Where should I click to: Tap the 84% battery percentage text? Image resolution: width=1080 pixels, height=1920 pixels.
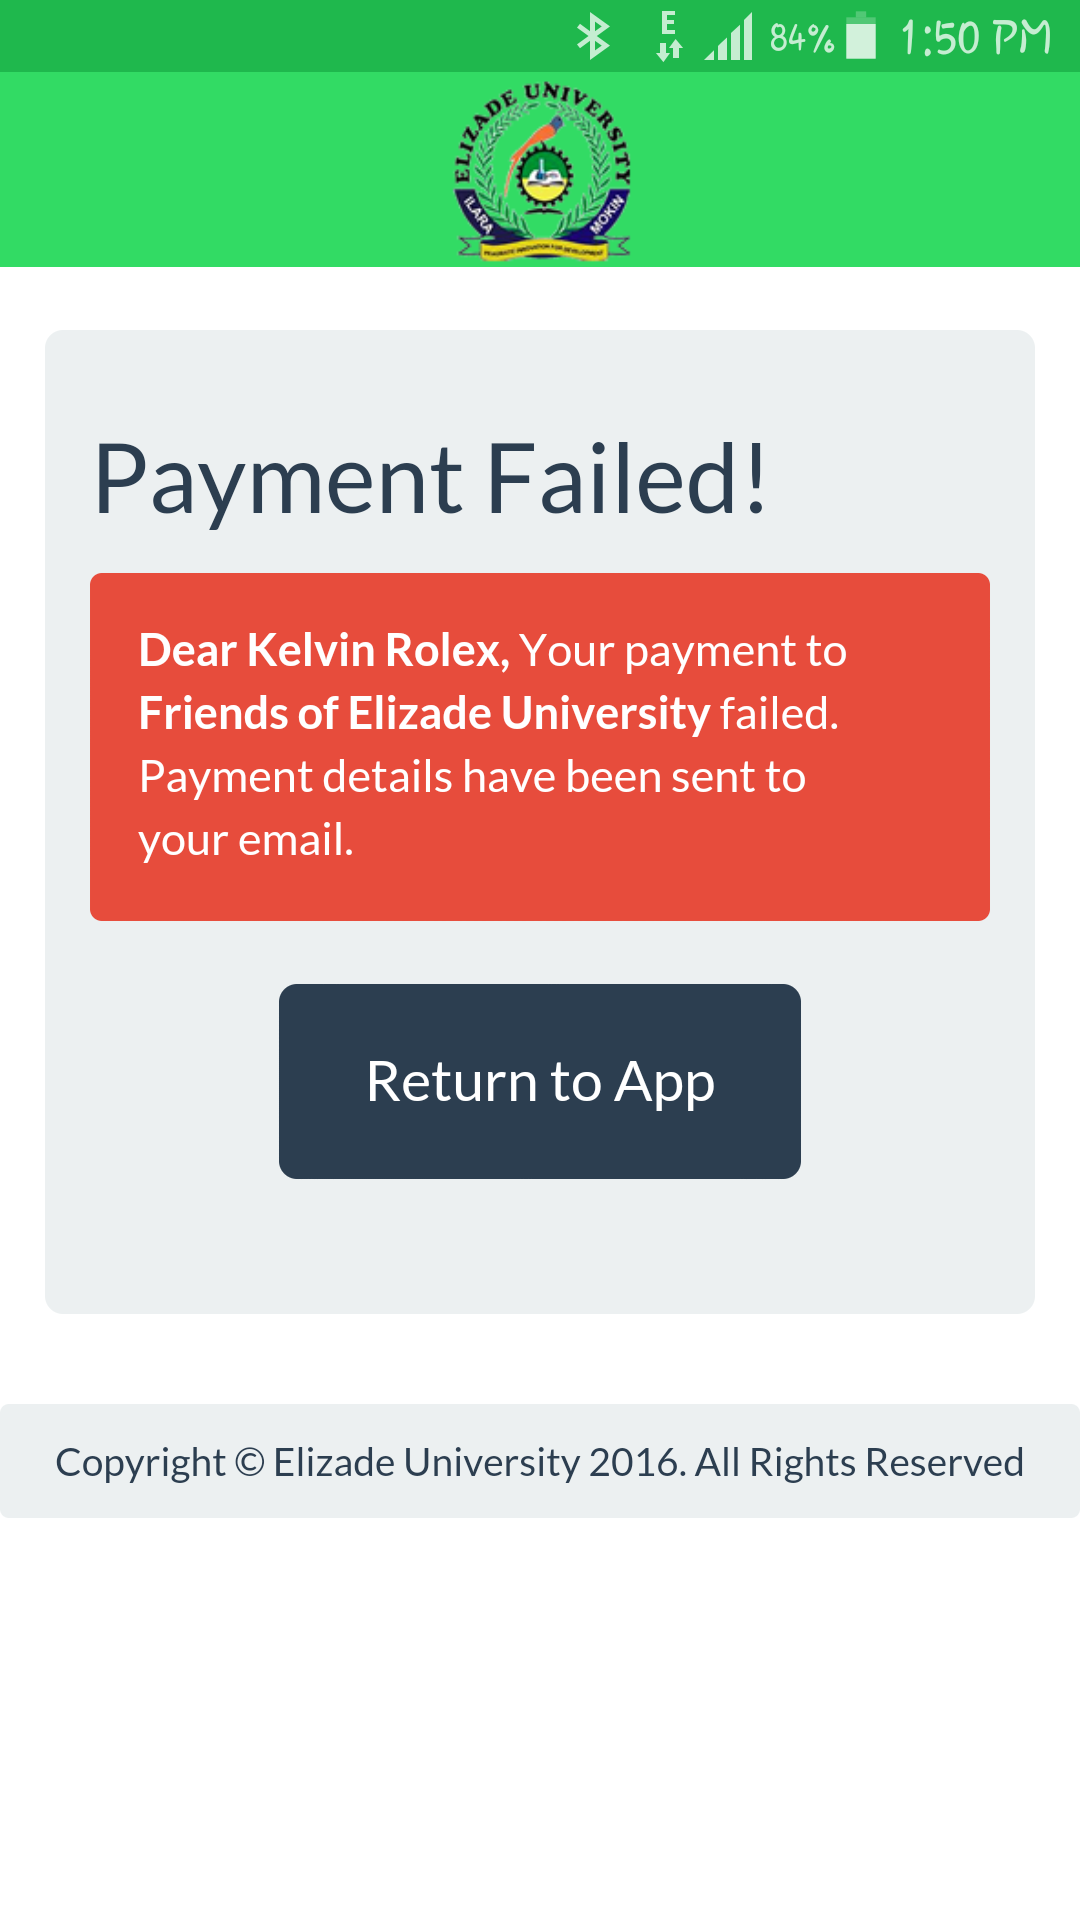[x=802, y=38]
